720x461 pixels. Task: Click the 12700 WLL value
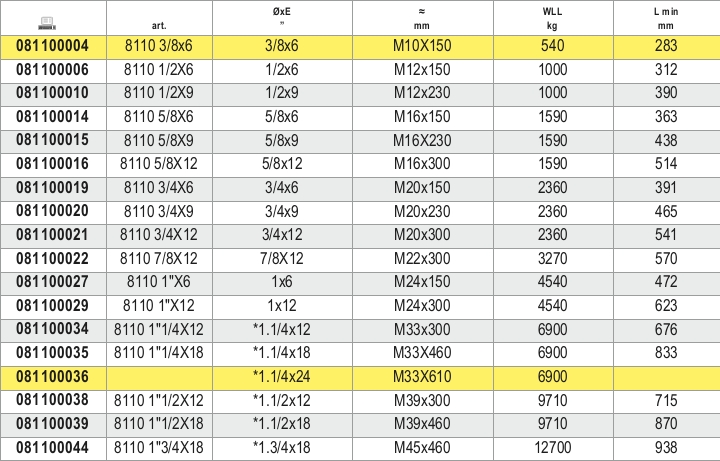coord(552,447)
